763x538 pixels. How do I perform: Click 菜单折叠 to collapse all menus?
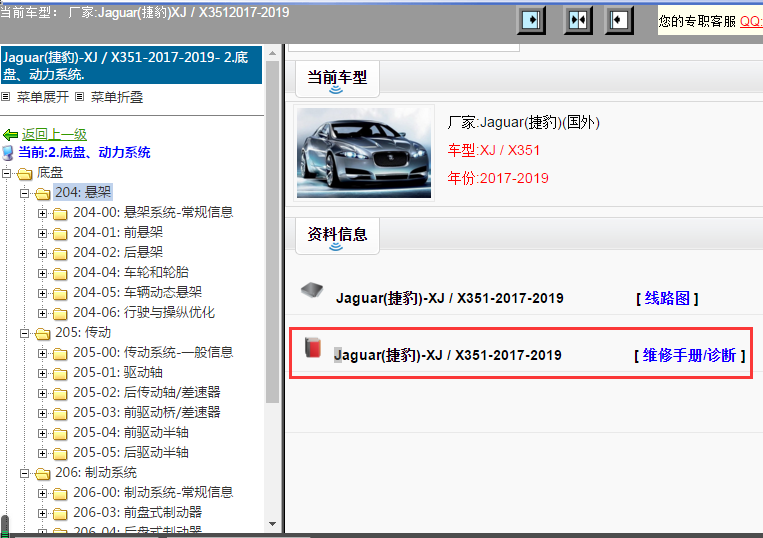(117, 97)
